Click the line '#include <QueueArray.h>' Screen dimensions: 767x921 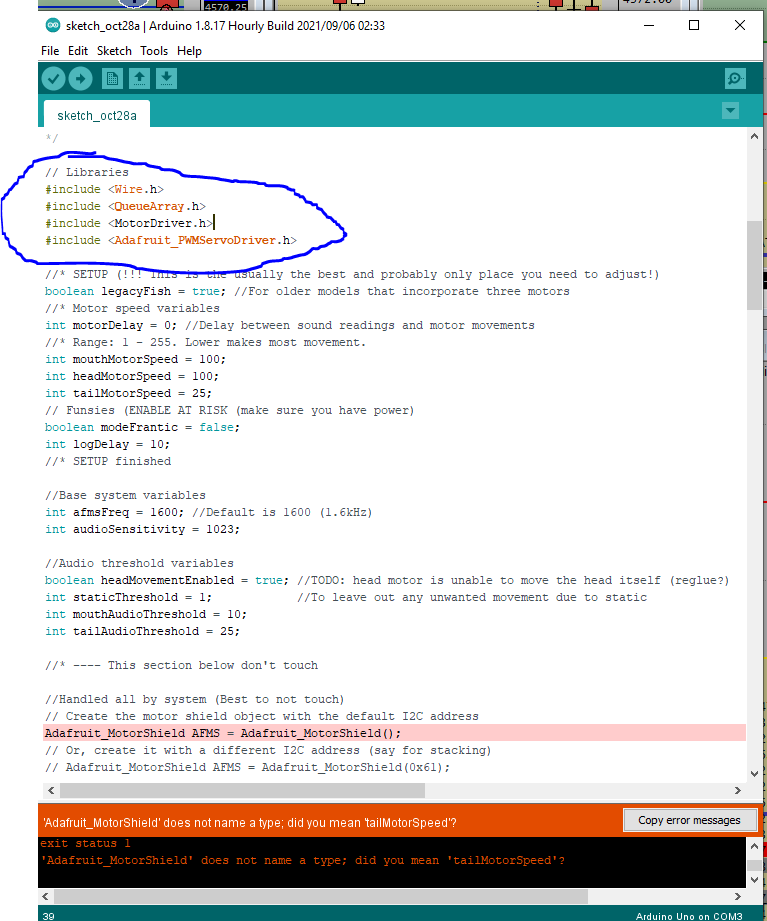(125, 206)
